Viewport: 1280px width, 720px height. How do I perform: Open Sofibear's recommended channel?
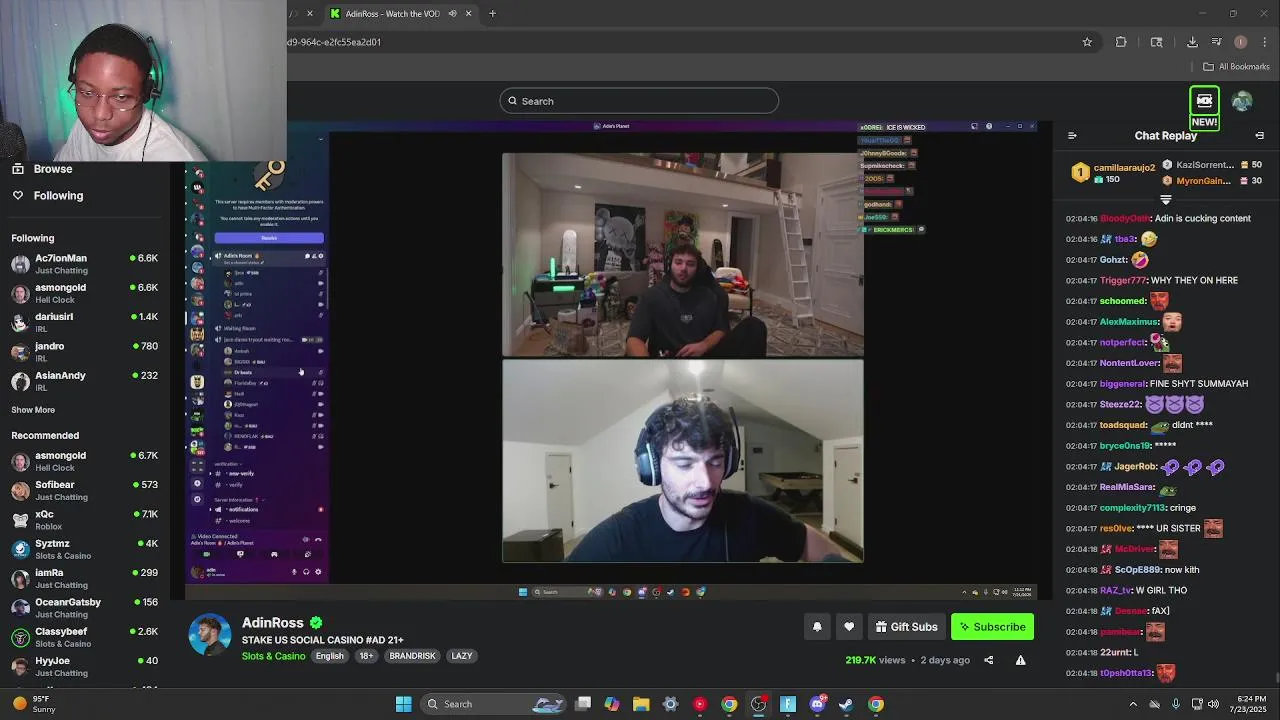85,490
